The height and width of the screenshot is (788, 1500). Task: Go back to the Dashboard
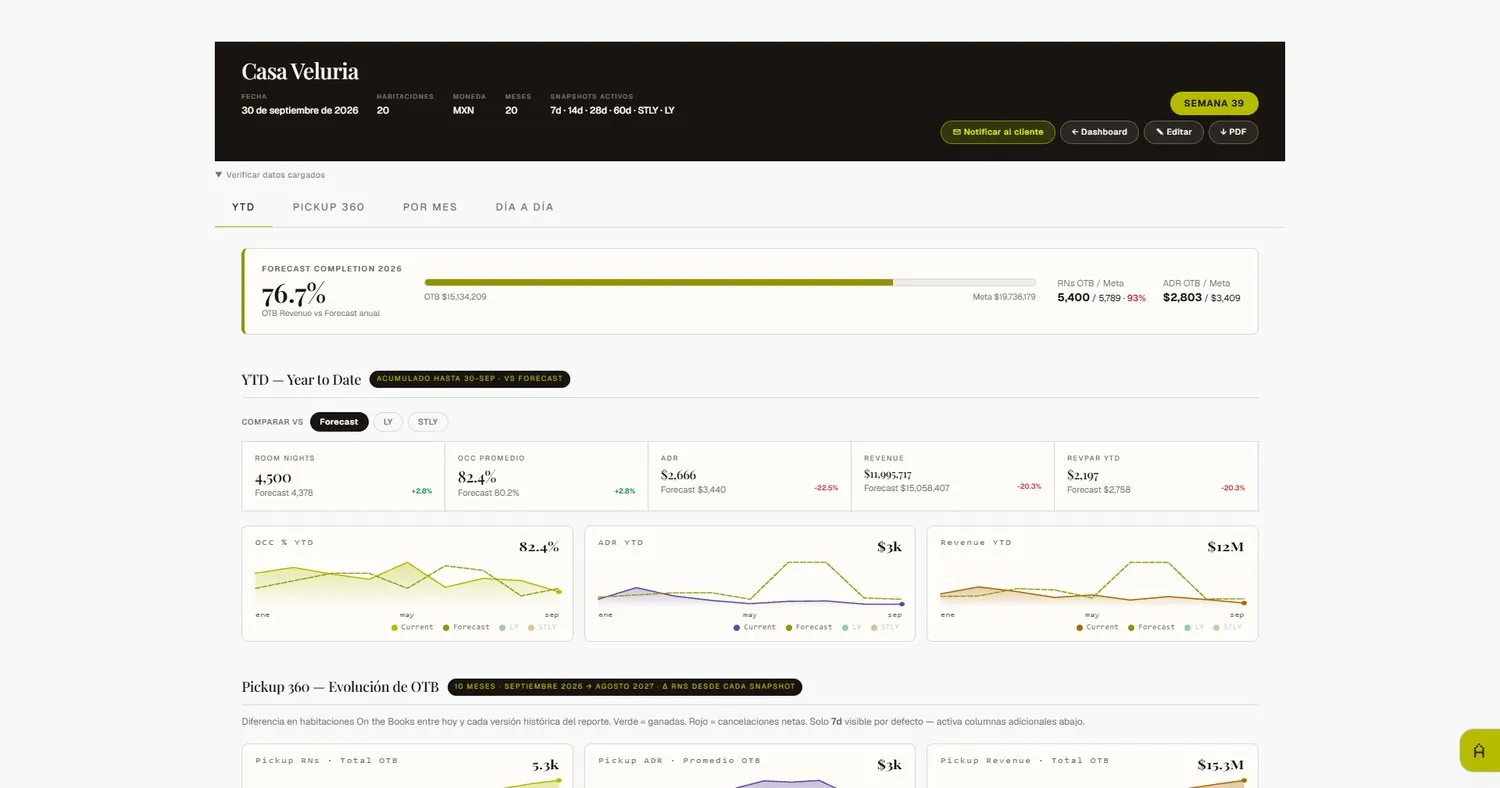[1099, 132]
